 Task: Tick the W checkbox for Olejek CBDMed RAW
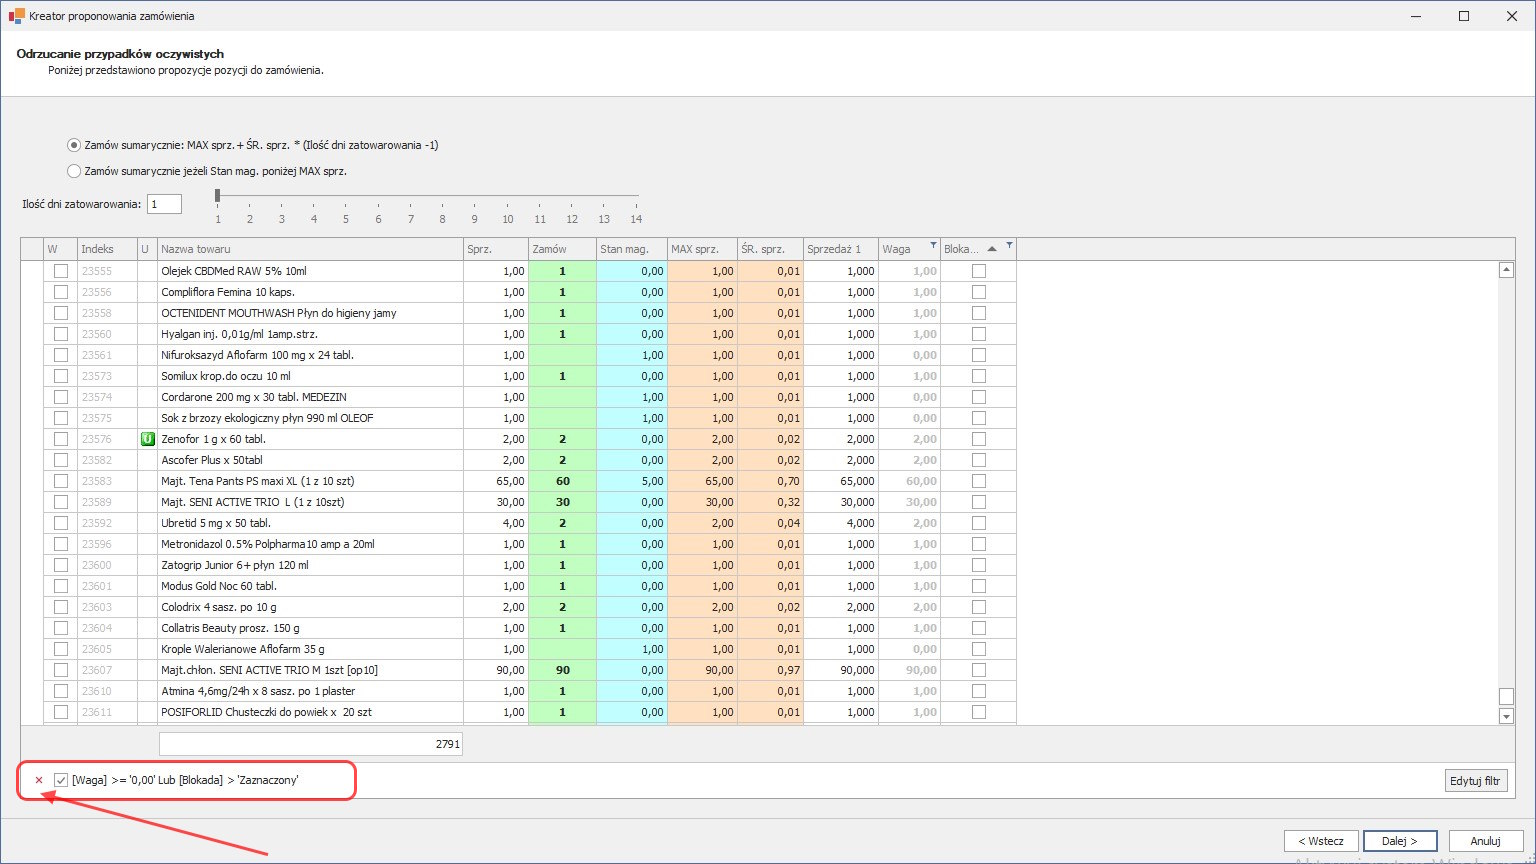pos(61,271)
